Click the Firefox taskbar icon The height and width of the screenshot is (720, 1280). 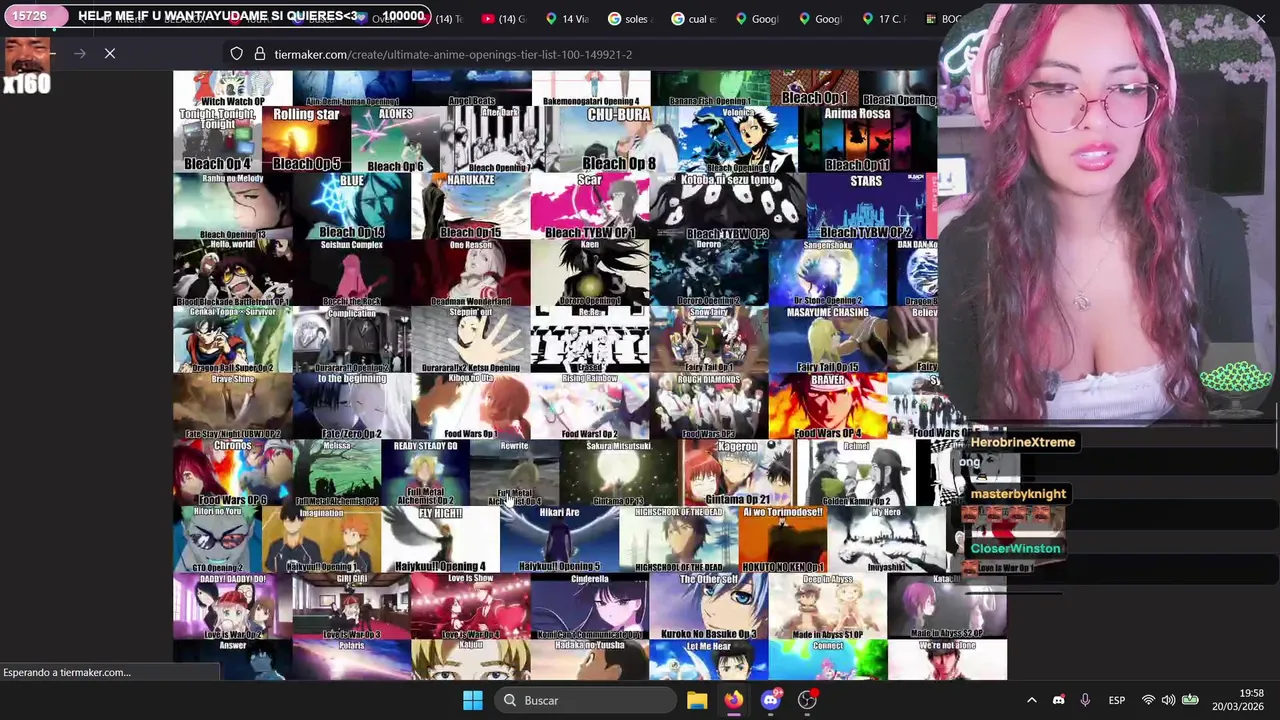[734, 700]
